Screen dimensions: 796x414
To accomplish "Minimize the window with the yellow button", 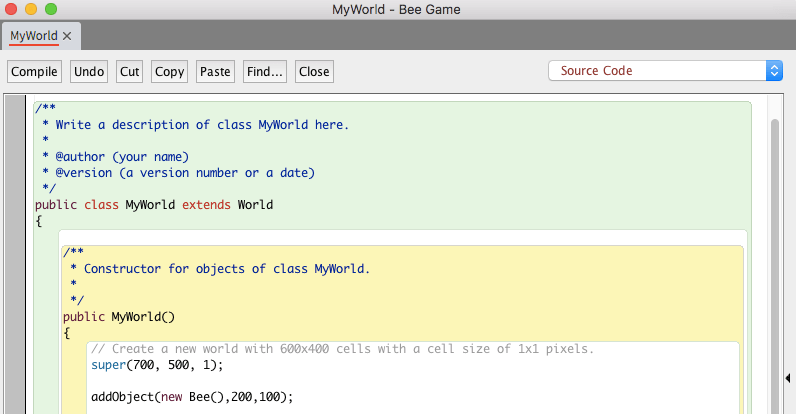I will (31, 9).
